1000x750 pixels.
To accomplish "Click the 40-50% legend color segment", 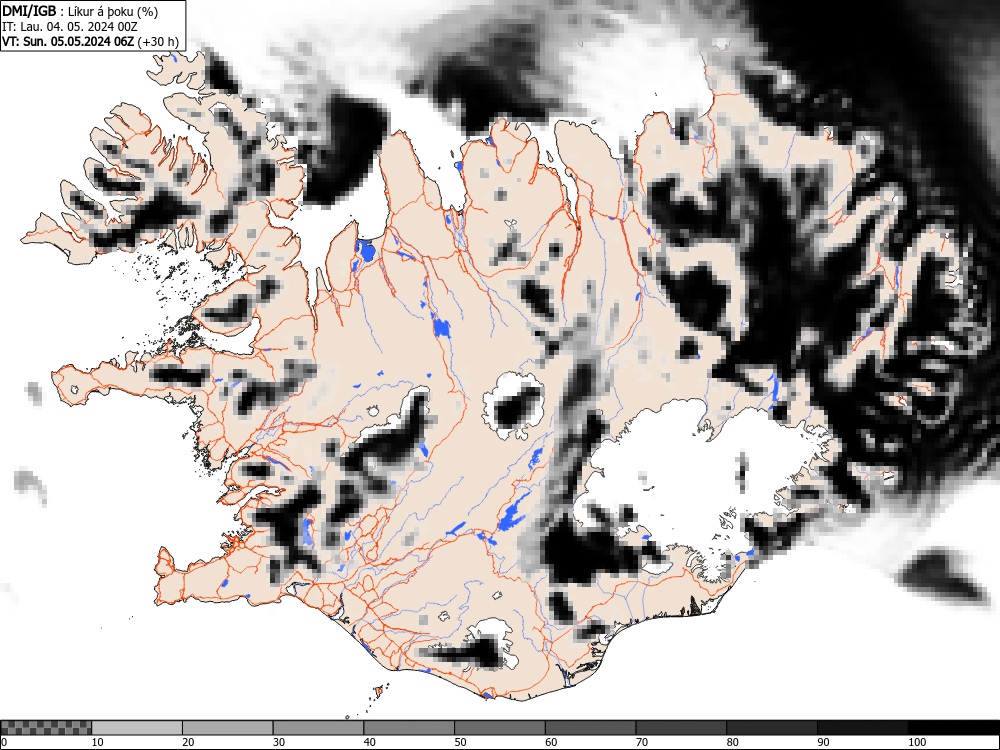I will point(409,728).
